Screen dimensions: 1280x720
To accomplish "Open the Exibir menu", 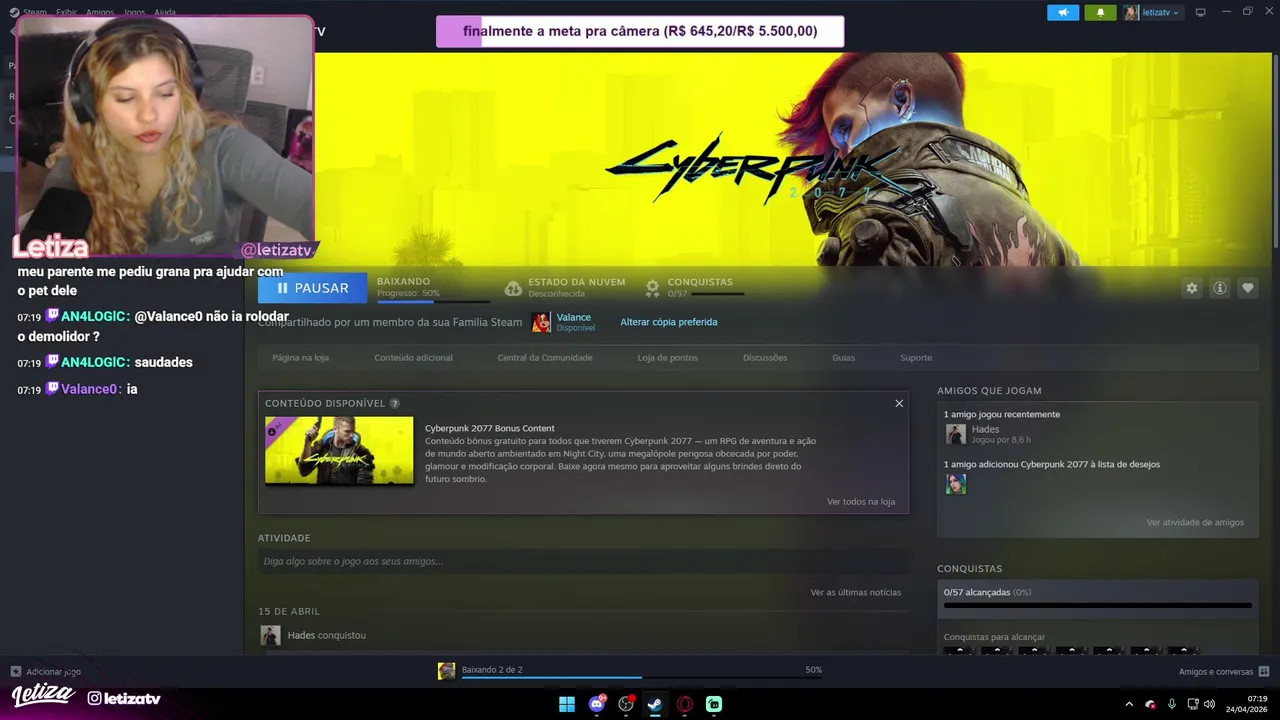I will (x=66, y=12).
